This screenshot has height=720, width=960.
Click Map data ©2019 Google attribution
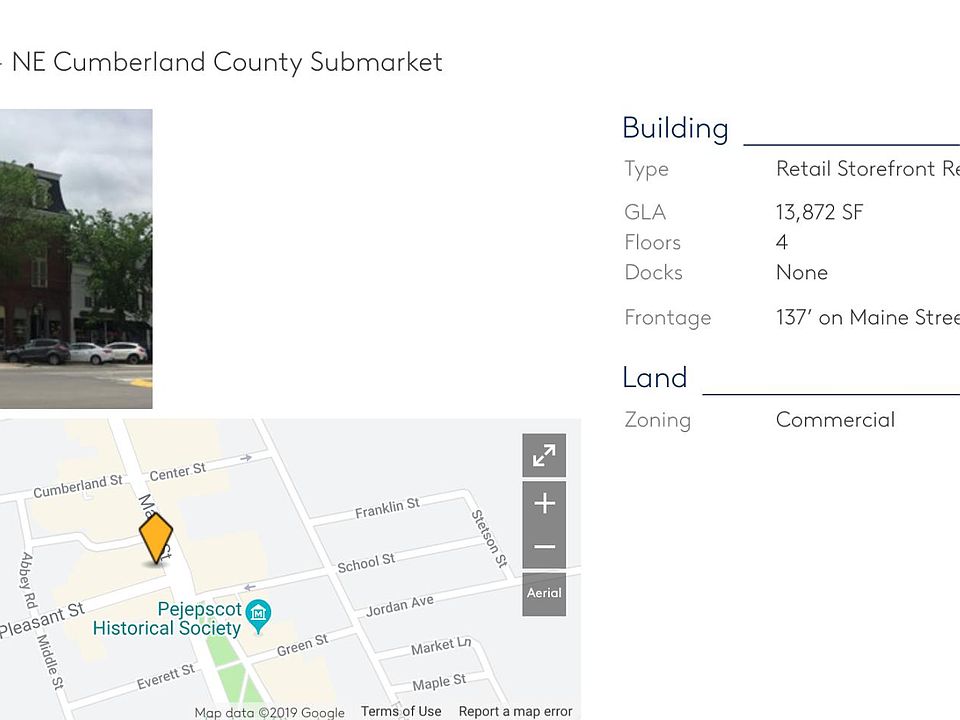click(269, 713)
